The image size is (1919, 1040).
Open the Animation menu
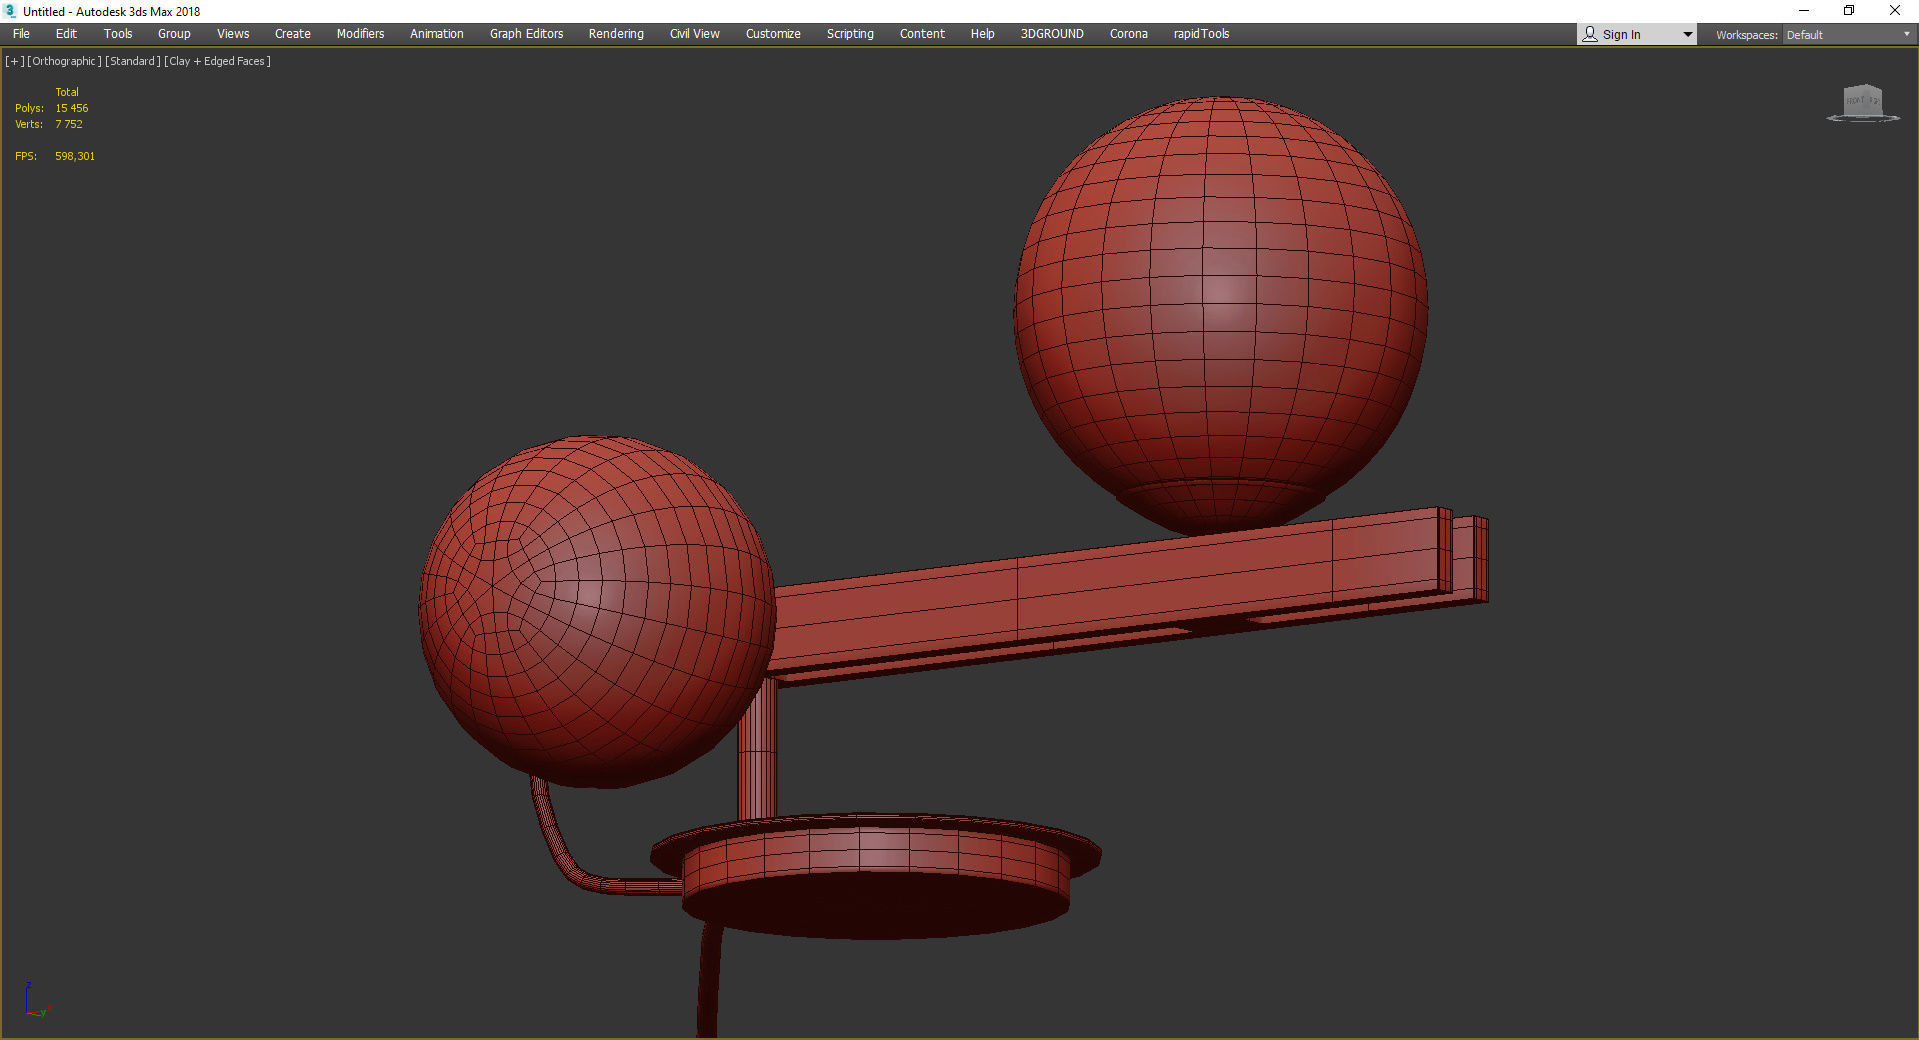pos(437,34)
